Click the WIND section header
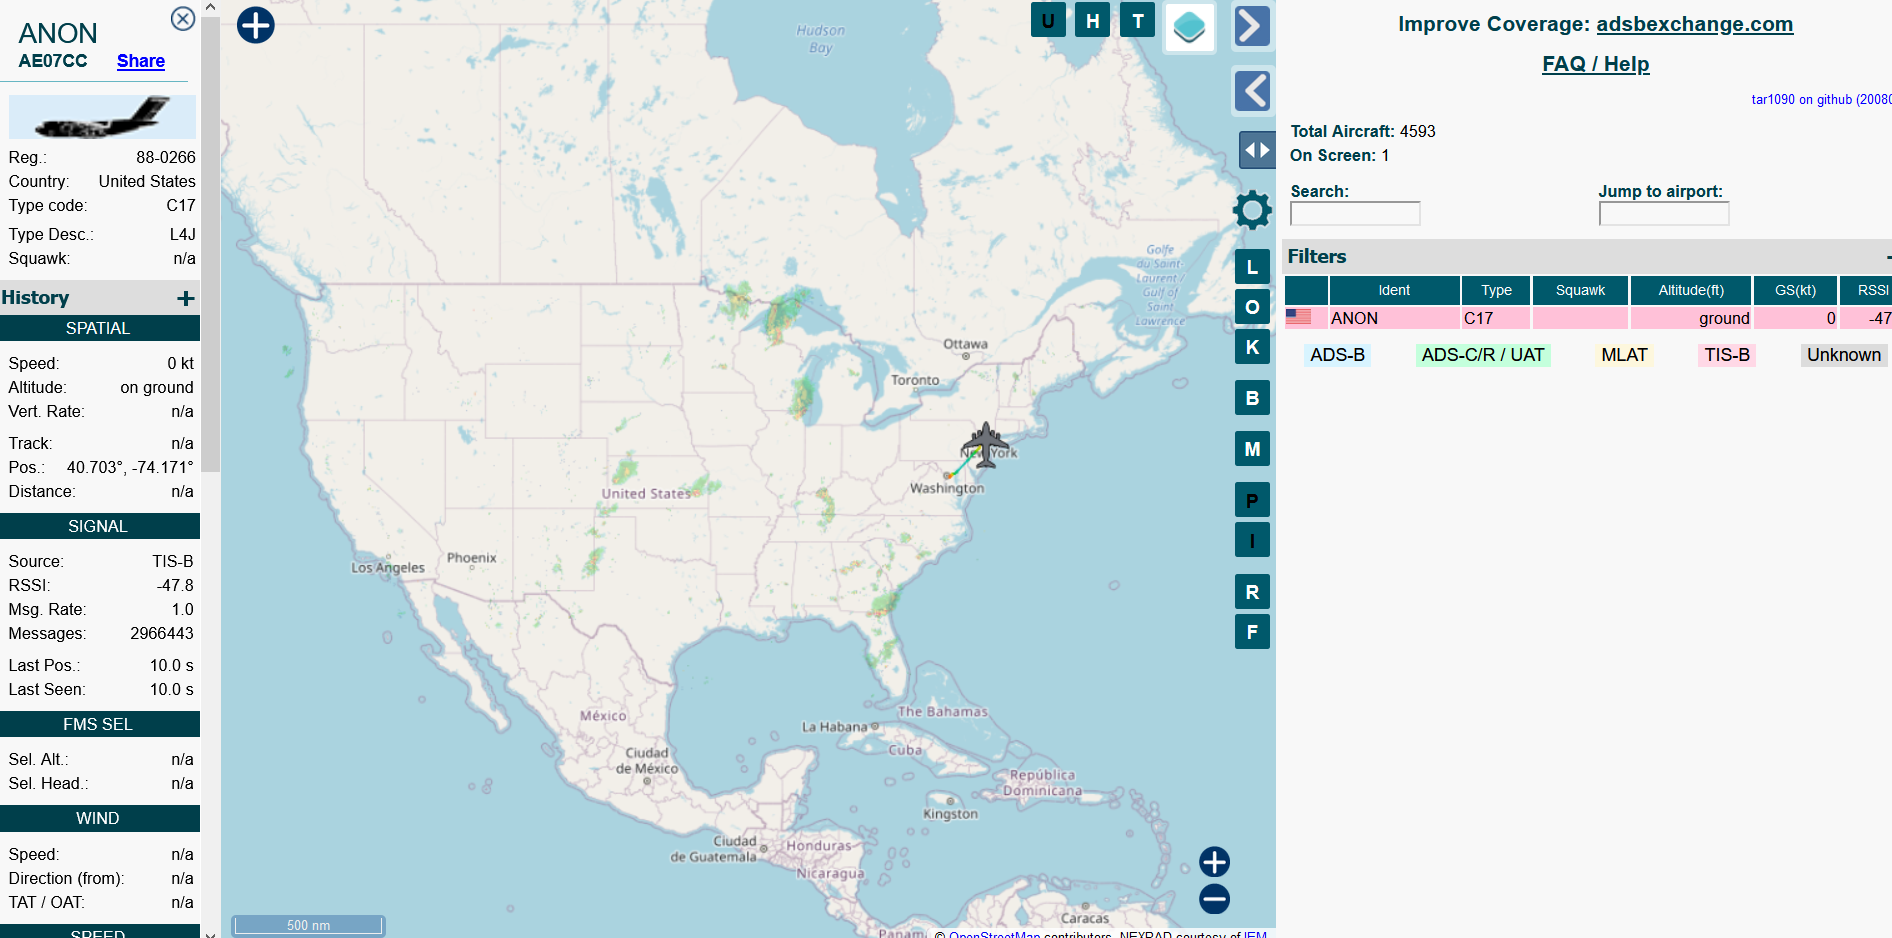The height and width of the screenshot is (938, 1892). pyautogui.click(x=100, y=818)
